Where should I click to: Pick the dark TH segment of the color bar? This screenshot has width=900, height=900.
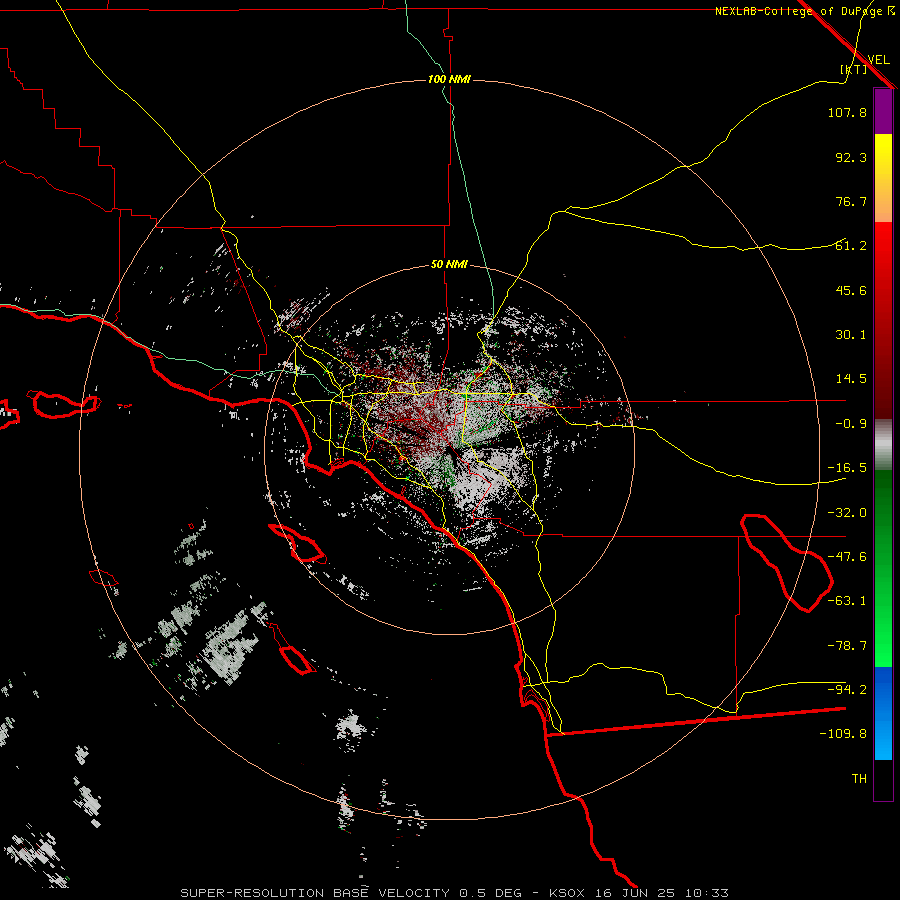click(883, 779)
